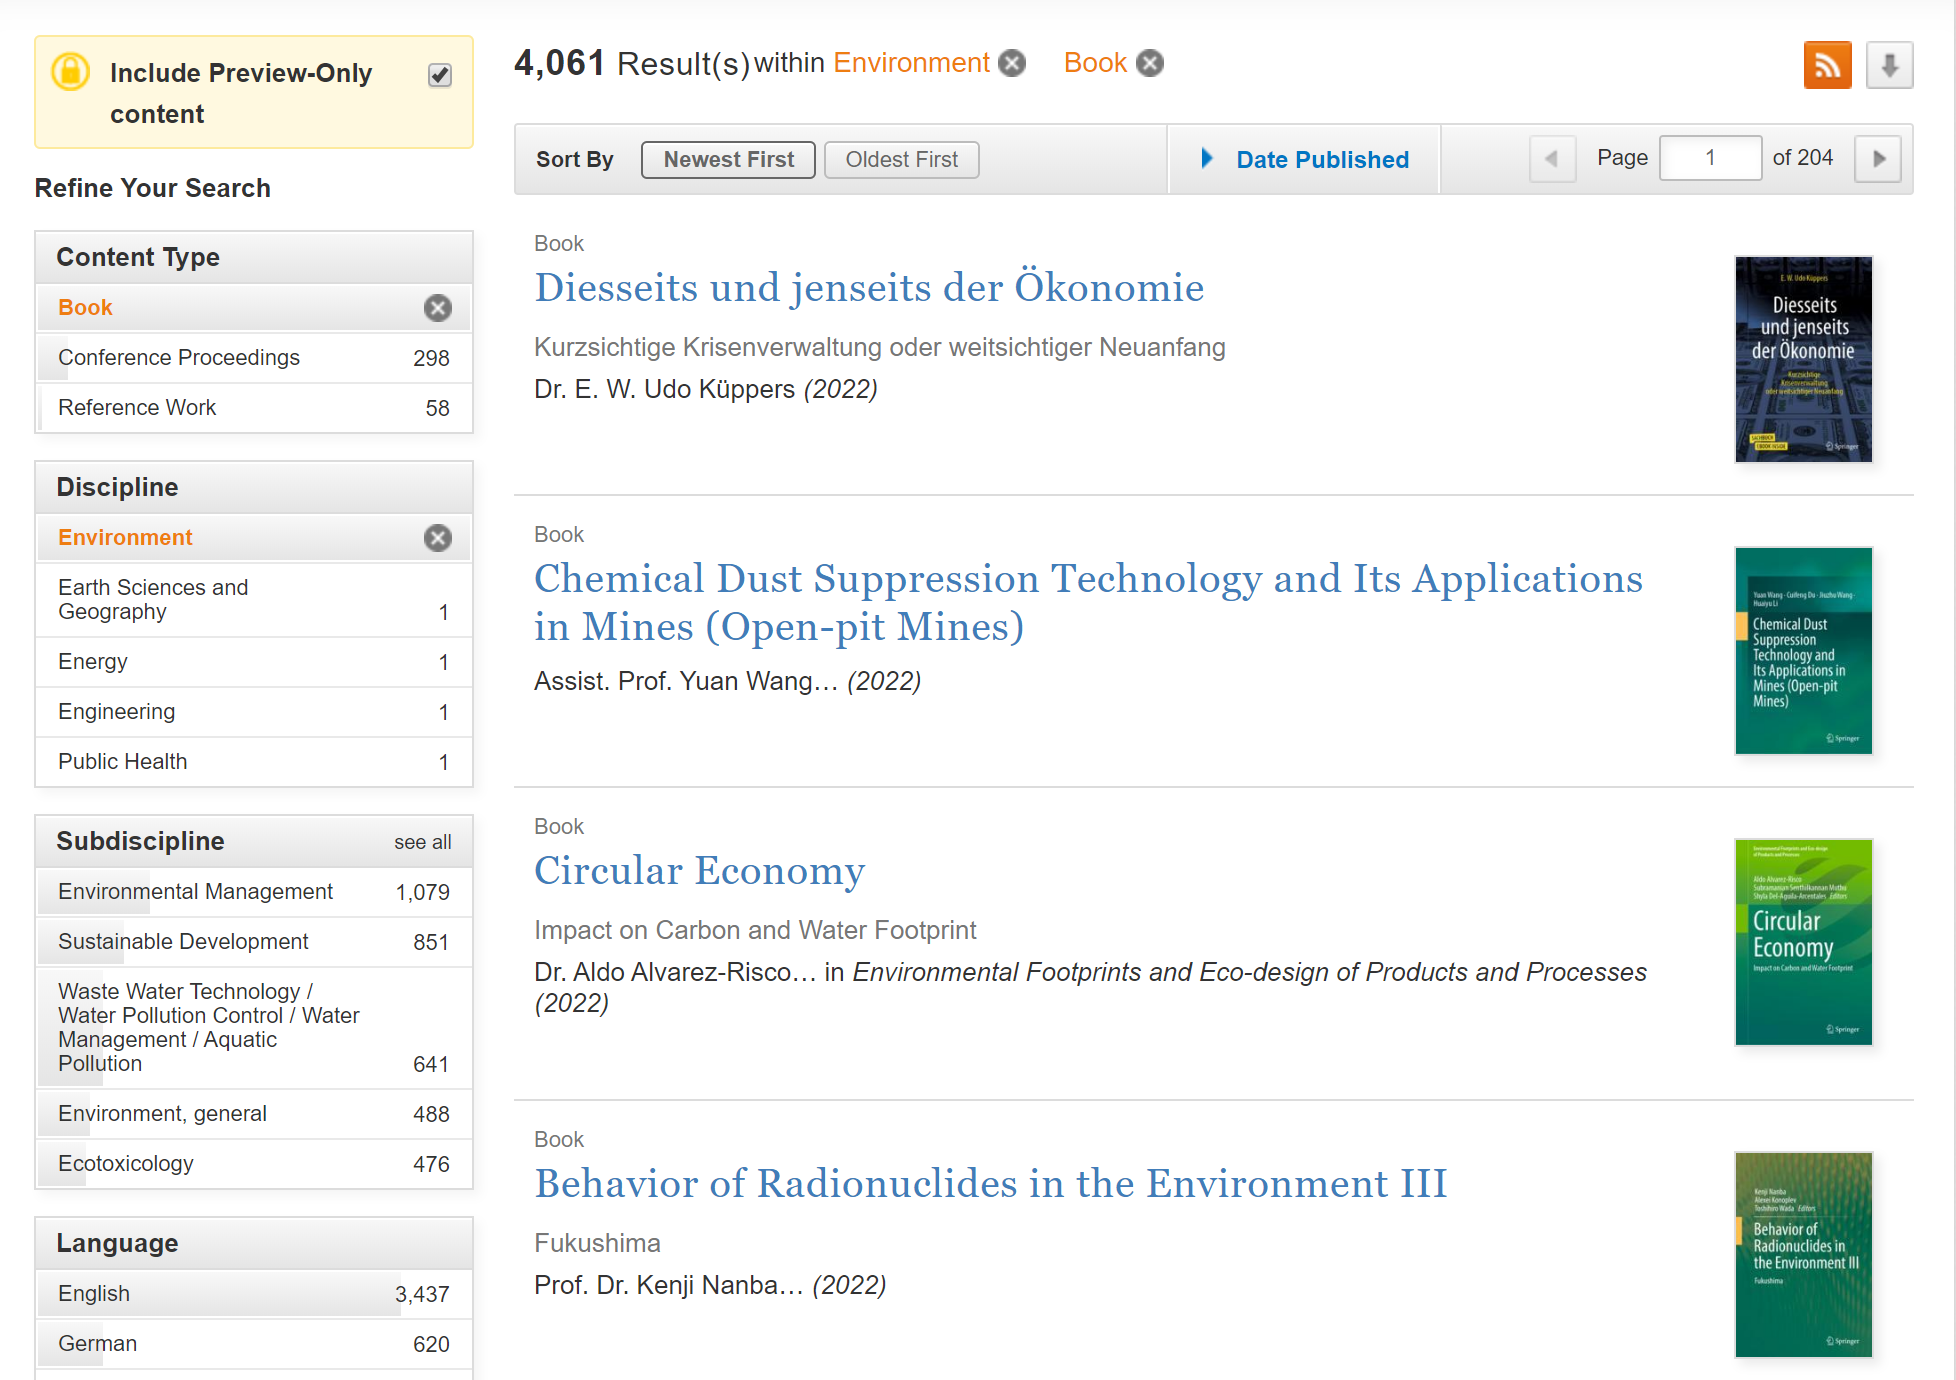Open Circular Economy book title

699,871
